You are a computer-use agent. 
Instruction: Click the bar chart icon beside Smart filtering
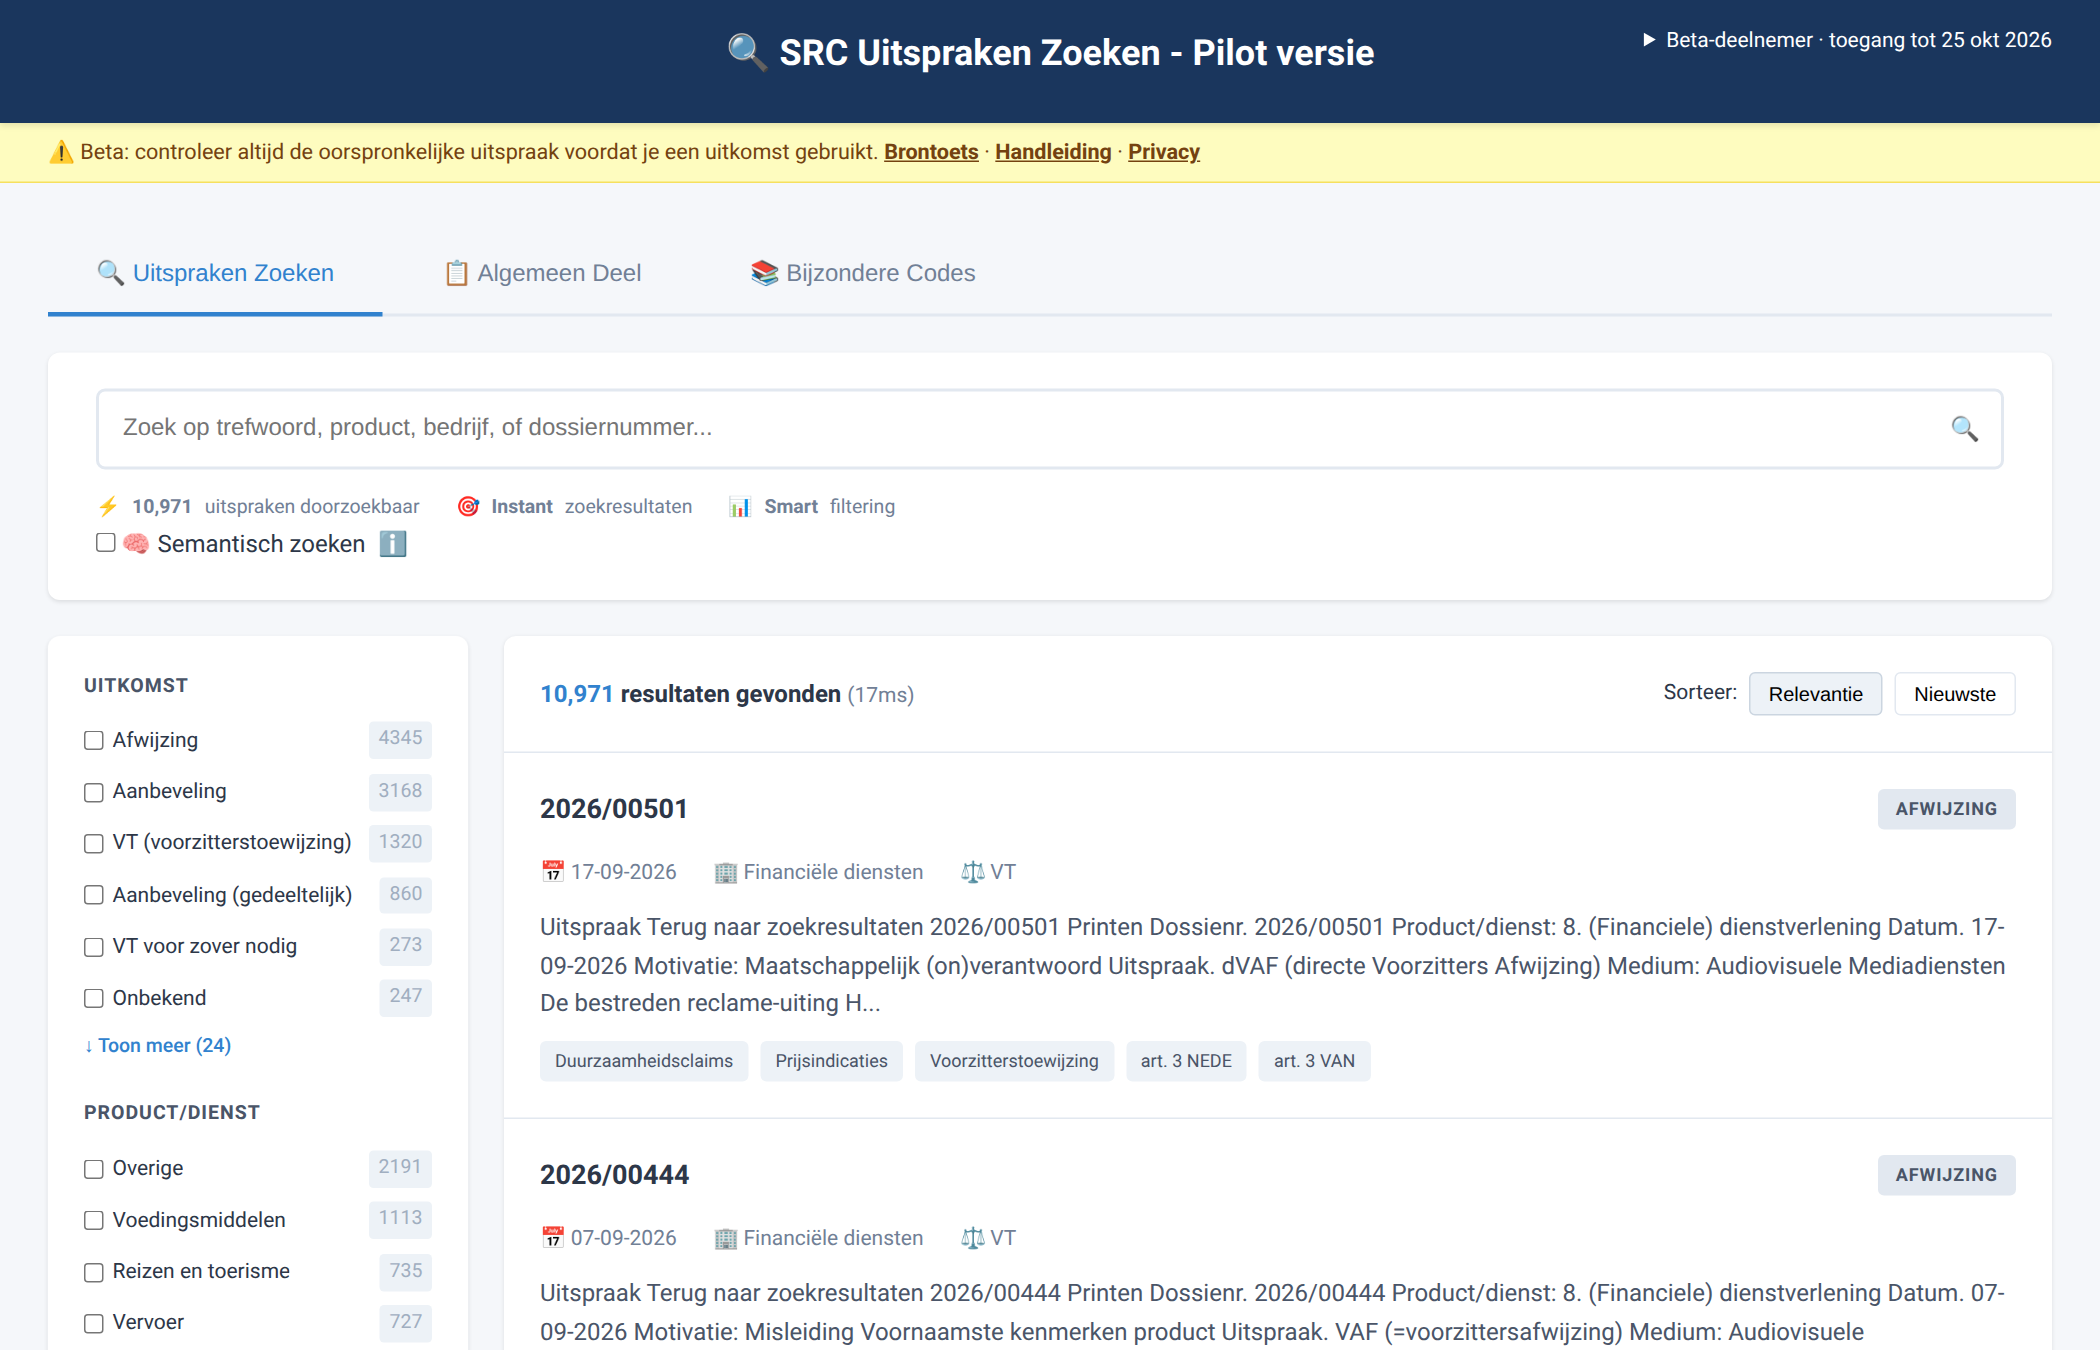click(x=740, y=507)
